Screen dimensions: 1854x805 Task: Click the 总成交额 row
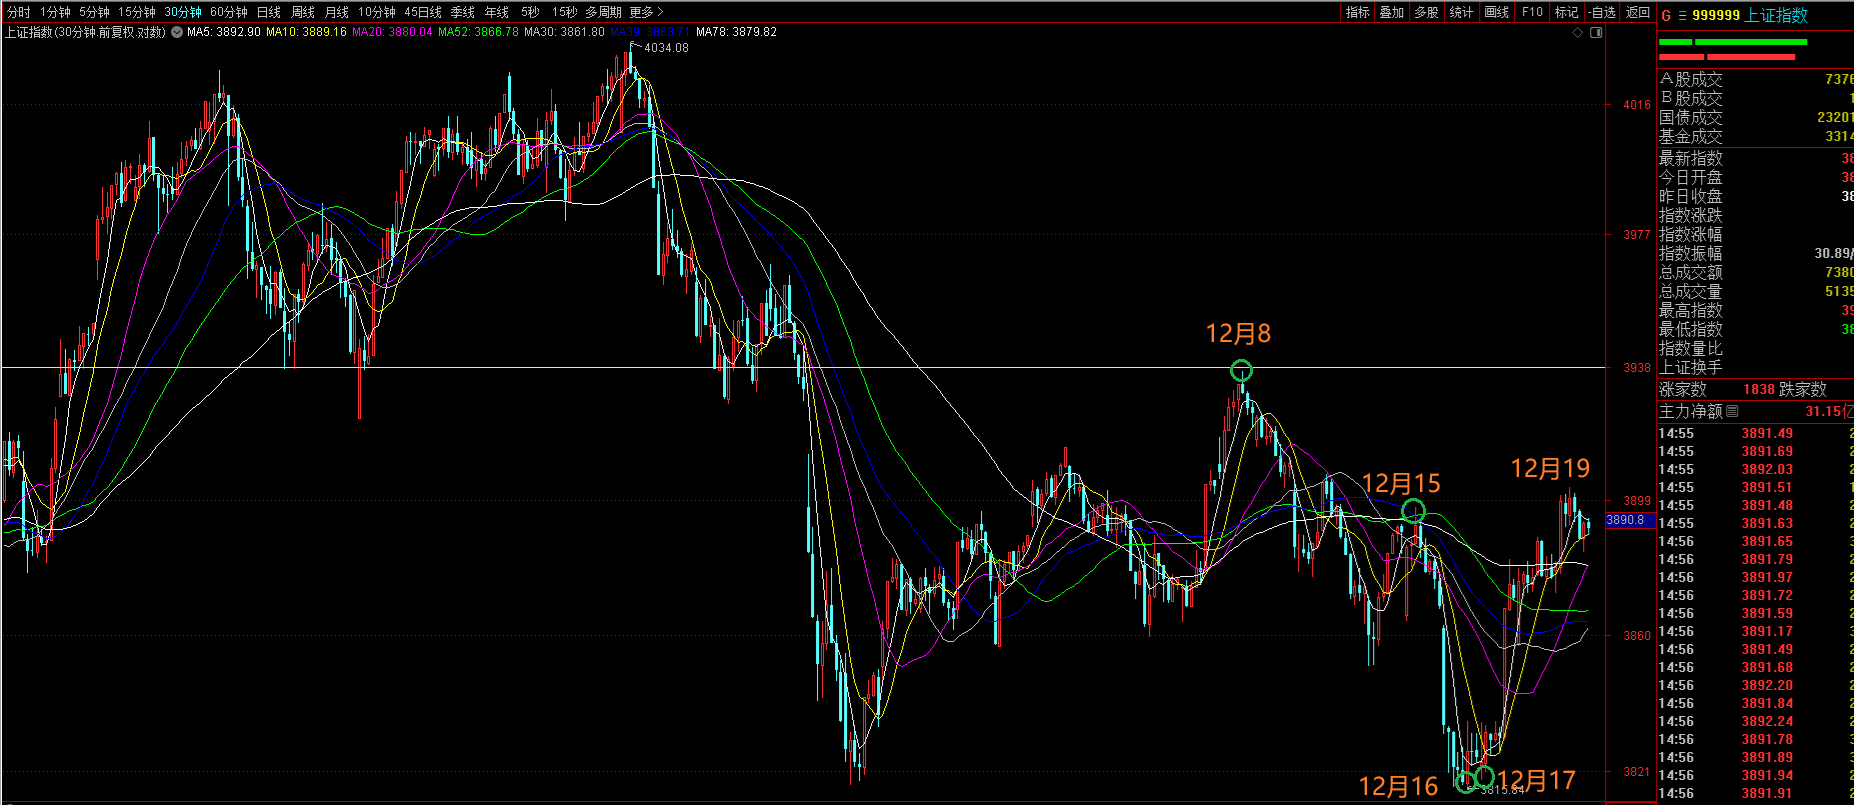point(1756,272)
